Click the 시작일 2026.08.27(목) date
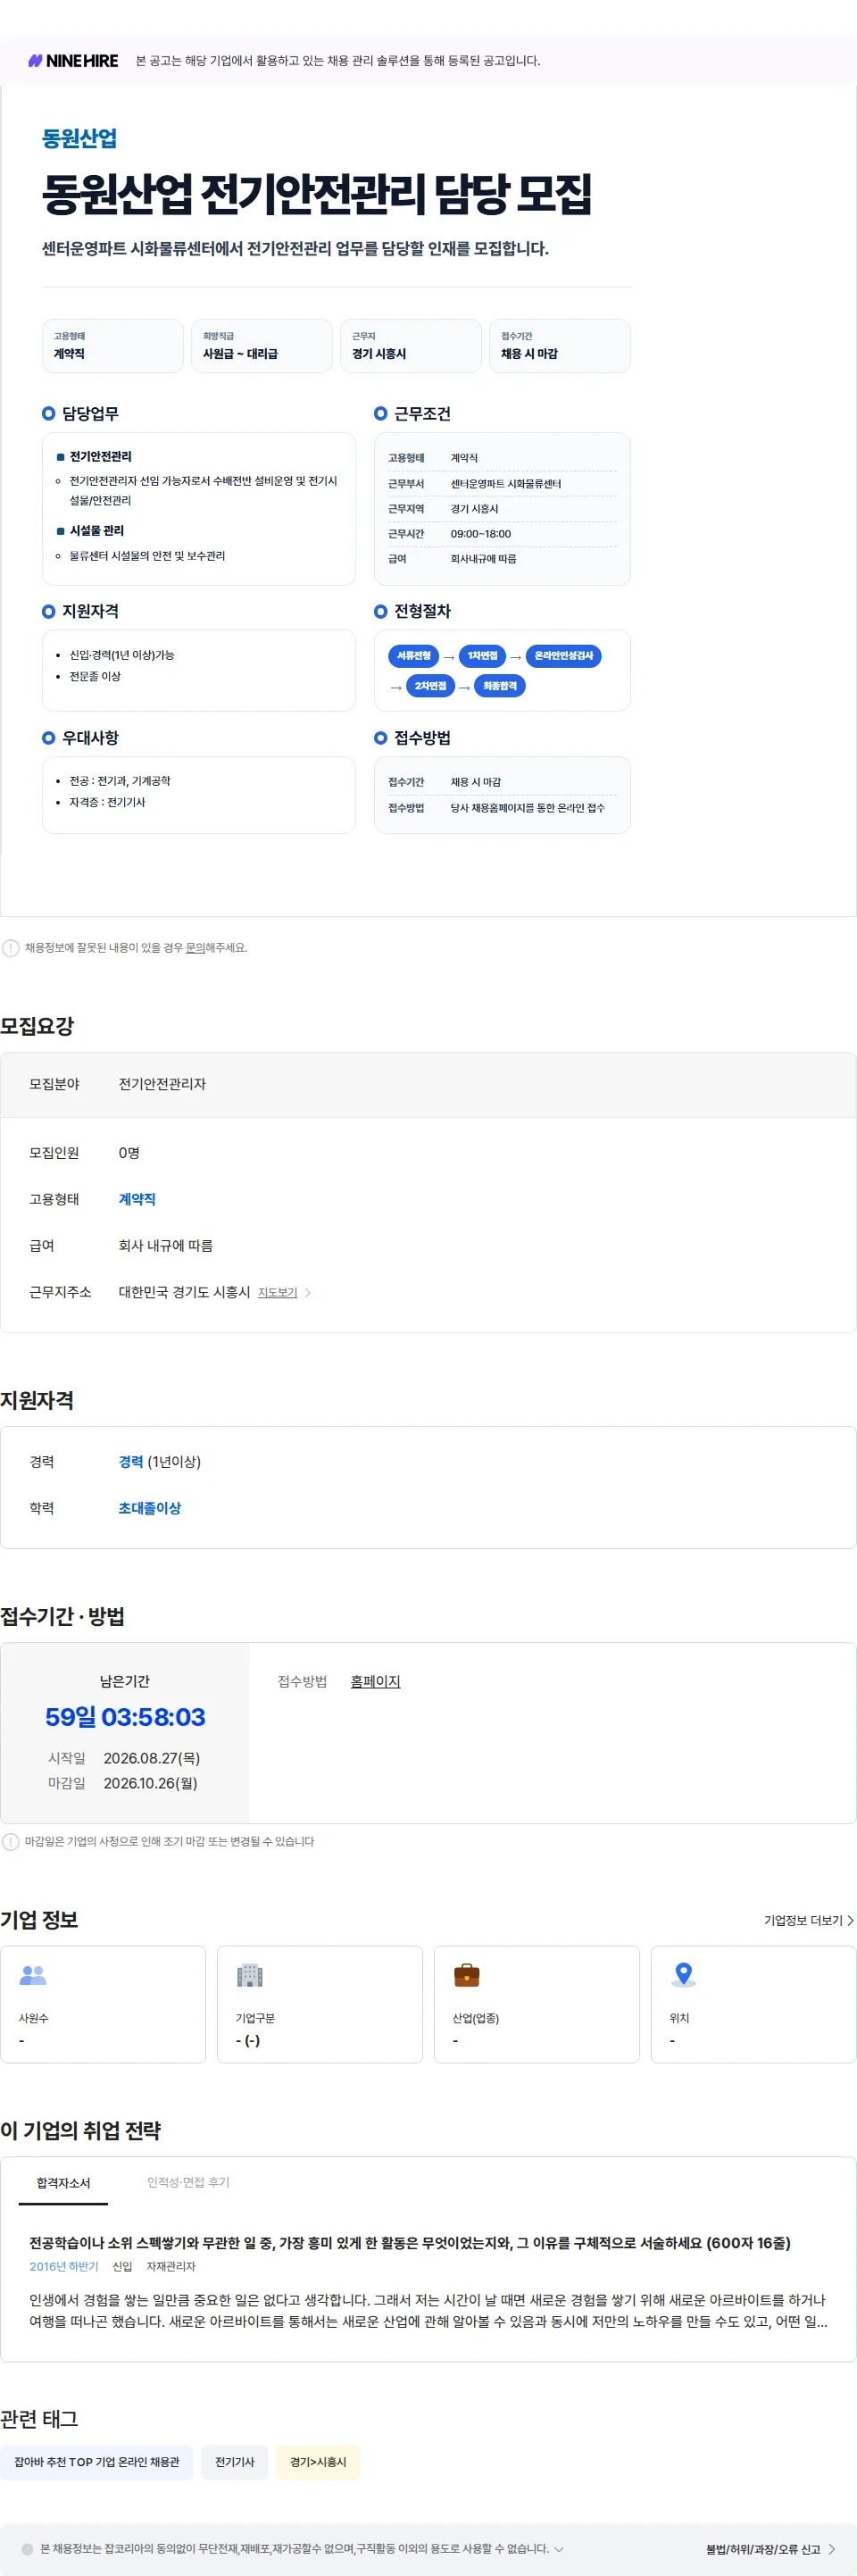This screenshot has width=857, height=2576. (152, 1758)
